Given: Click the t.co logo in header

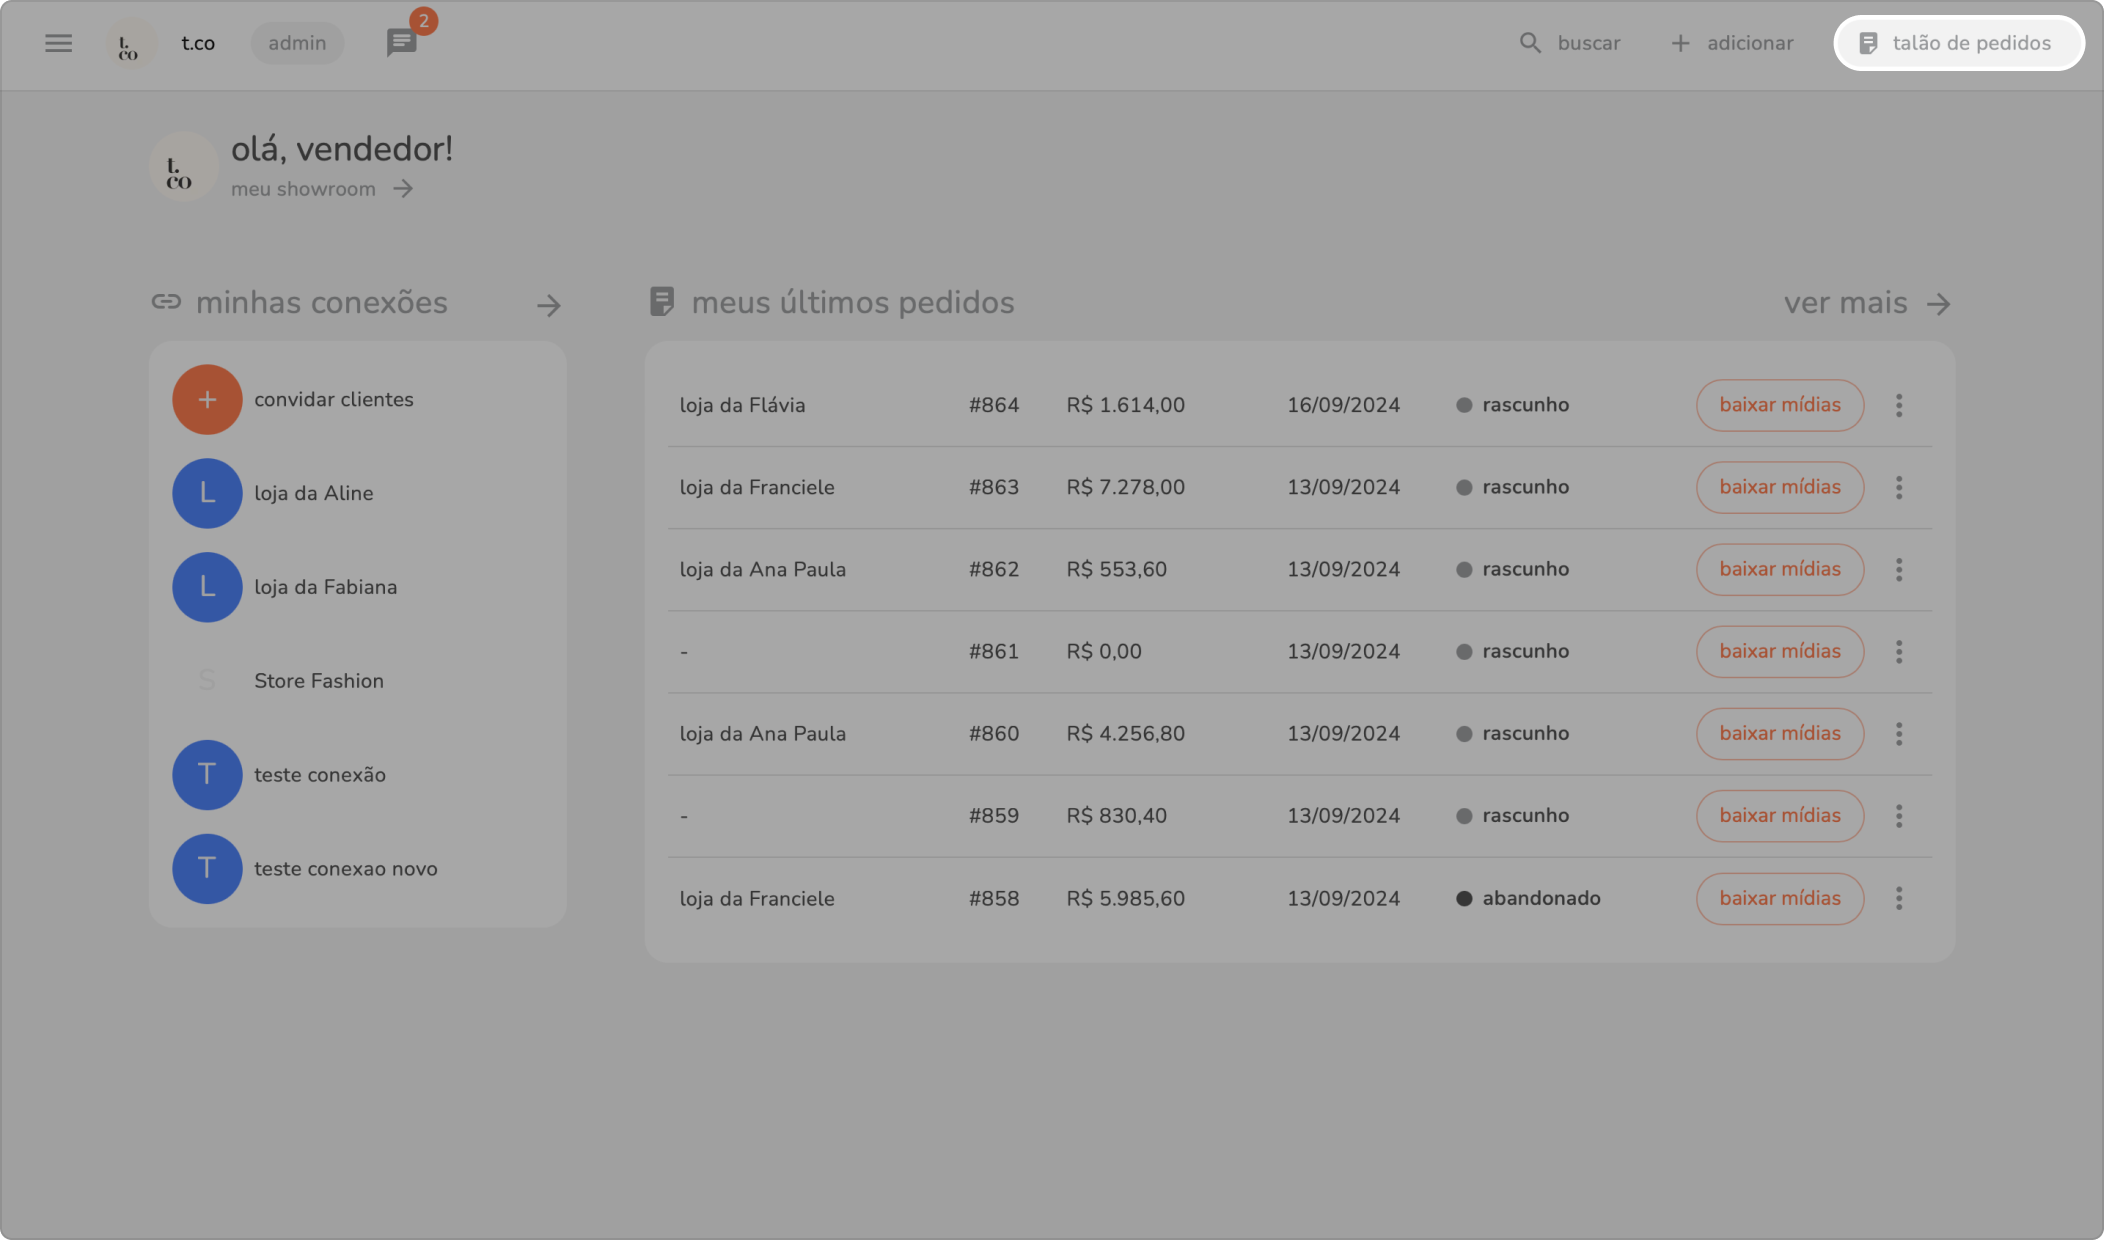Looking at the screenshot, I should [130, 44].
